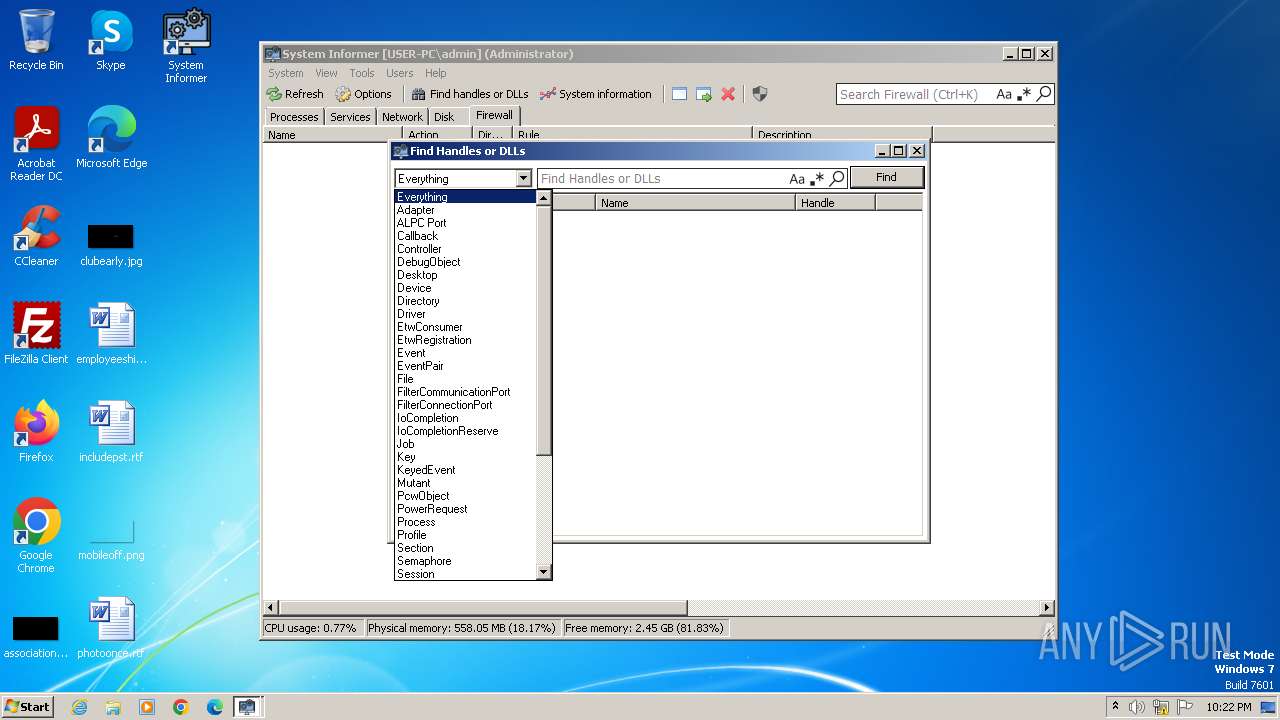This screenshot has height=720, width=1280.
Task: Open the Start menu
Action: 28,706
